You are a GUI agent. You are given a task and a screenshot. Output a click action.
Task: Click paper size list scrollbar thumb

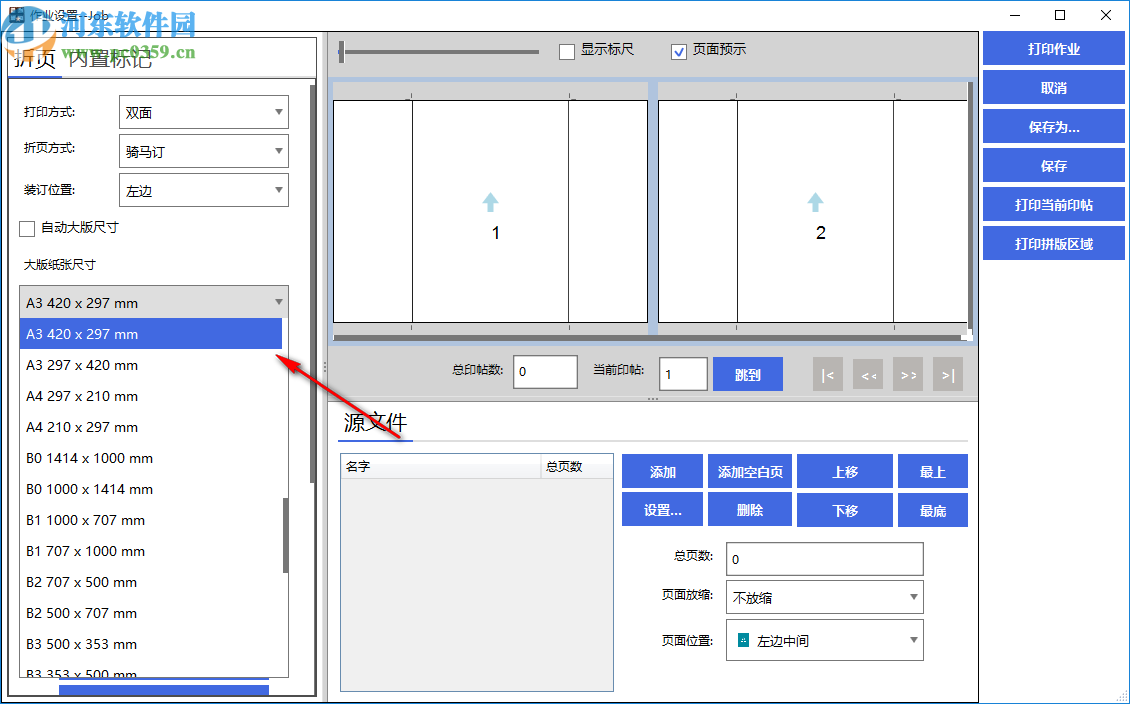coord(285,535)
